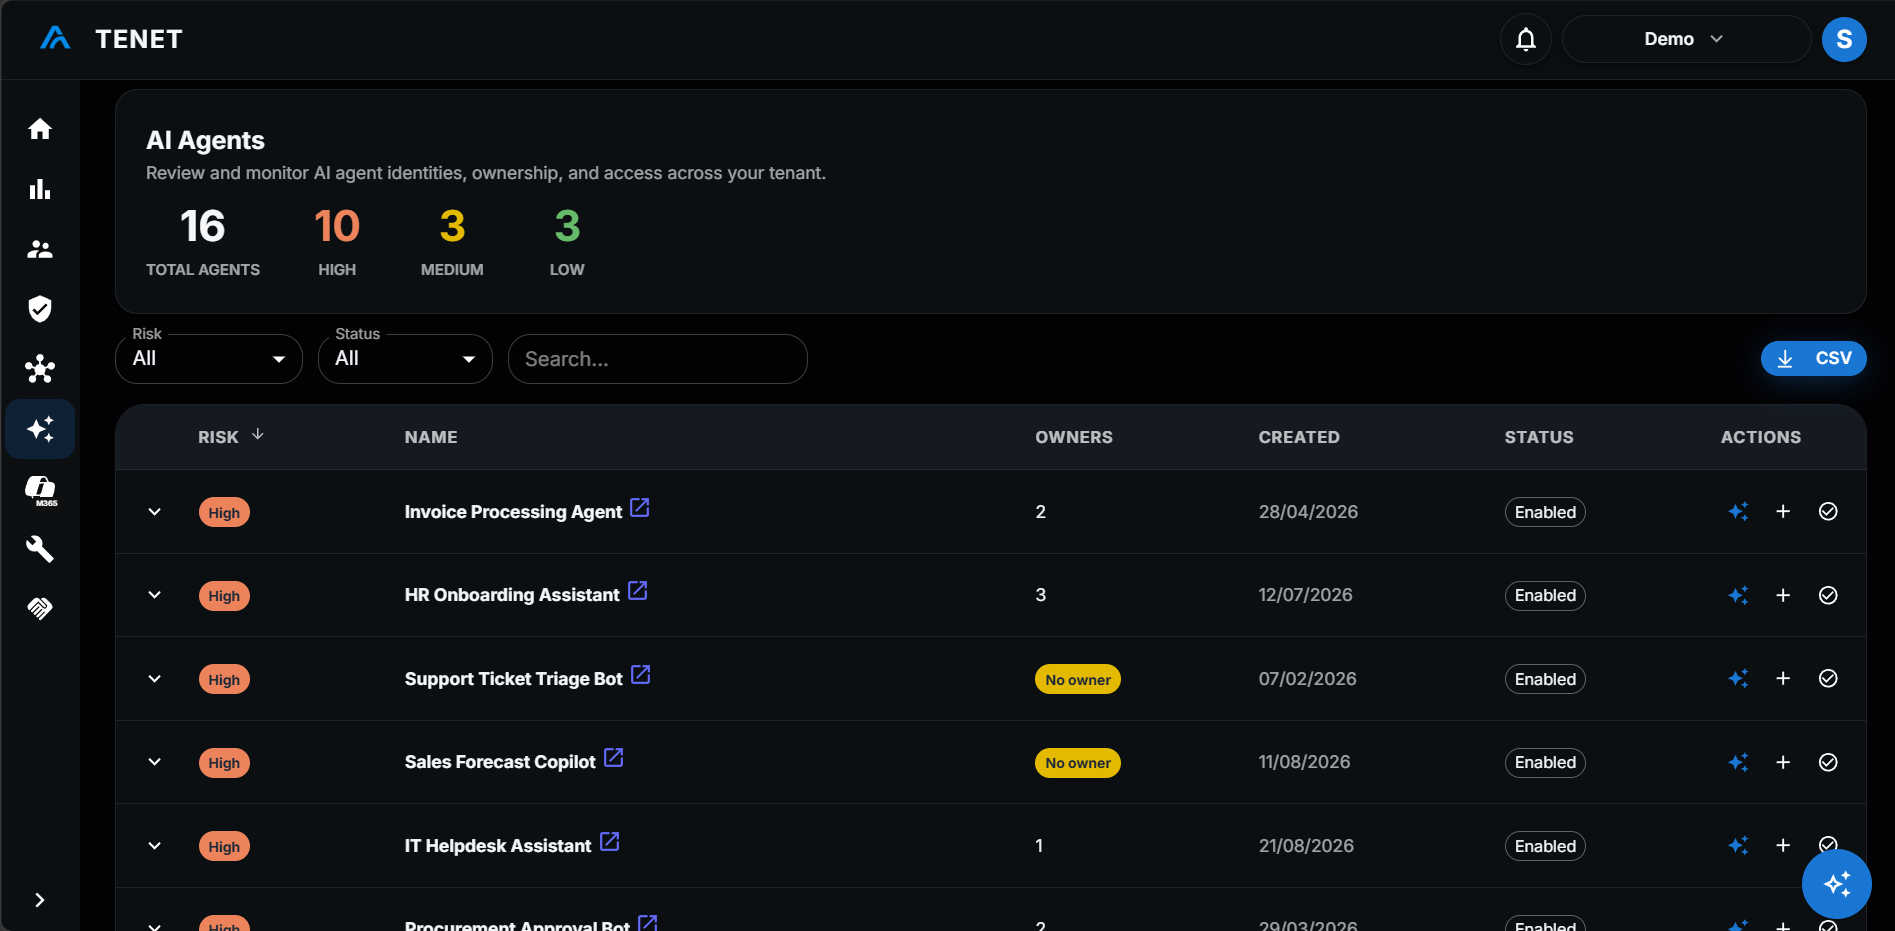This screenshot has width=1895, height=931.
Task: Open the Status filter dropdown
Action: (405, 359)
